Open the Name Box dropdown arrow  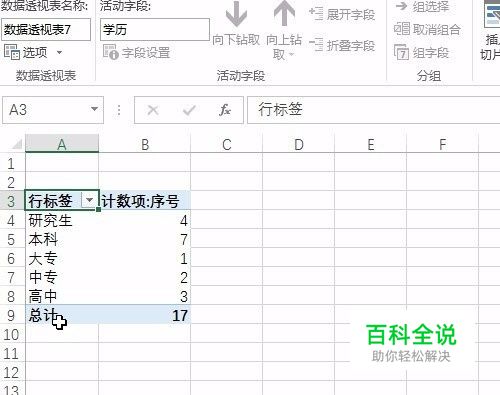pos(94,109)
